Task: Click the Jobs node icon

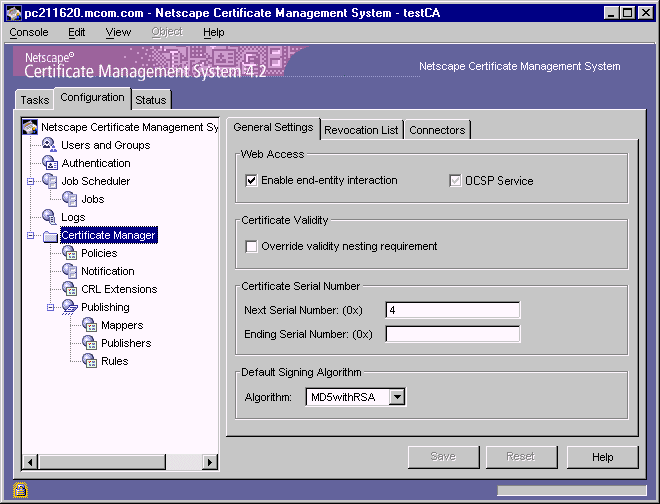Action: 69,199
